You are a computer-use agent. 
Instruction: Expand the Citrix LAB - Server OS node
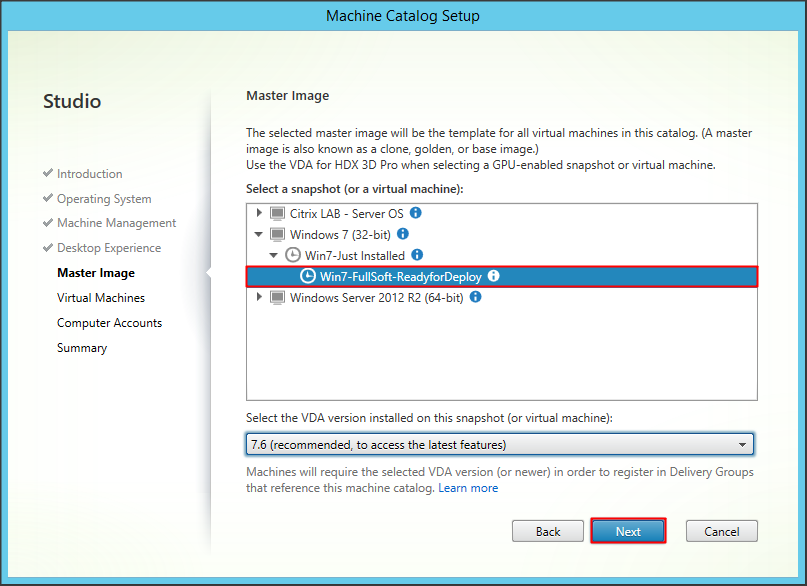click(260, 213)
